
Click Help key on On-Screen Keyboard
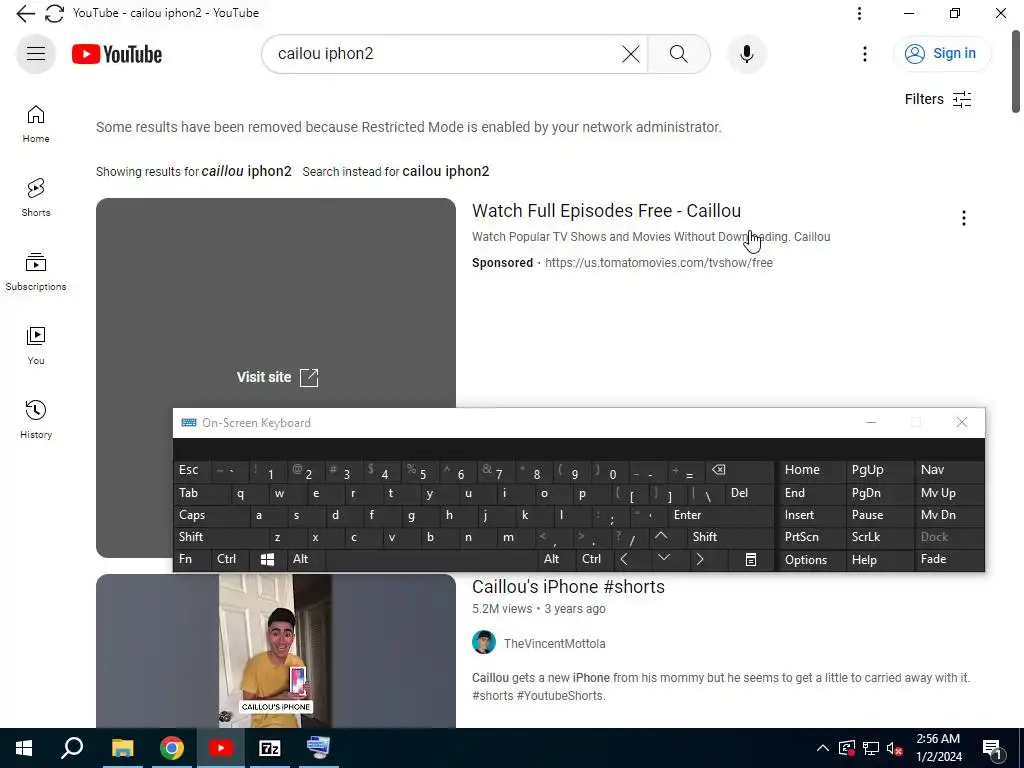880,560
